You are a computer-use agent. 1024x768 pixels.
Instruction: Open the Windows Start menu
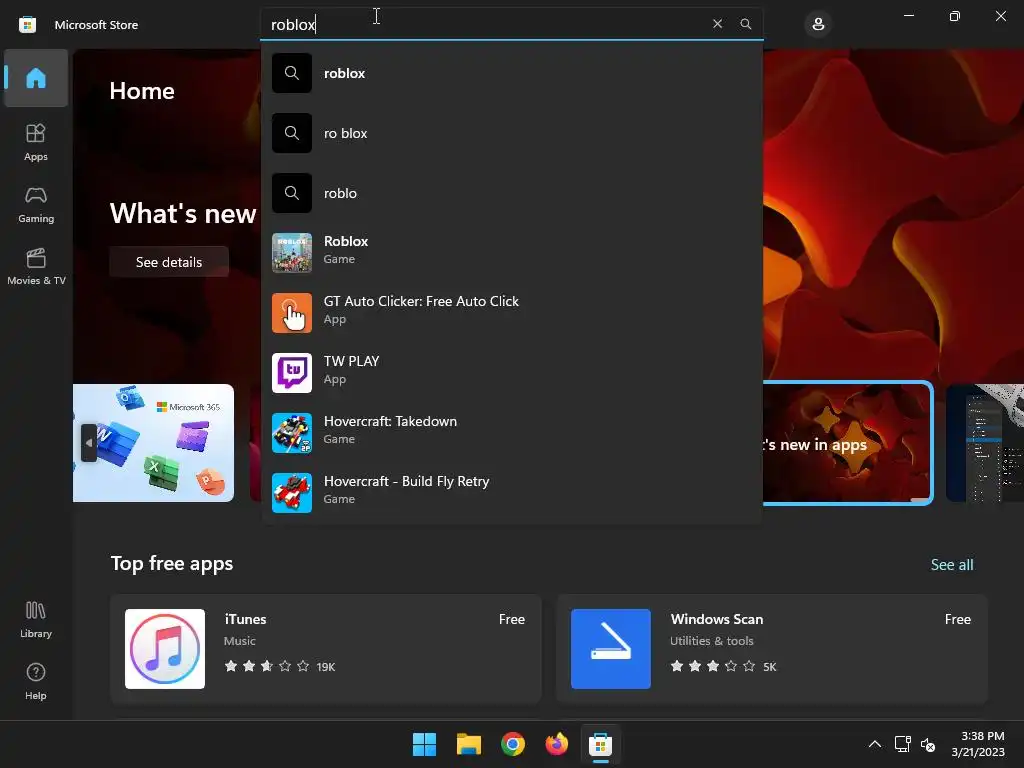424,744
